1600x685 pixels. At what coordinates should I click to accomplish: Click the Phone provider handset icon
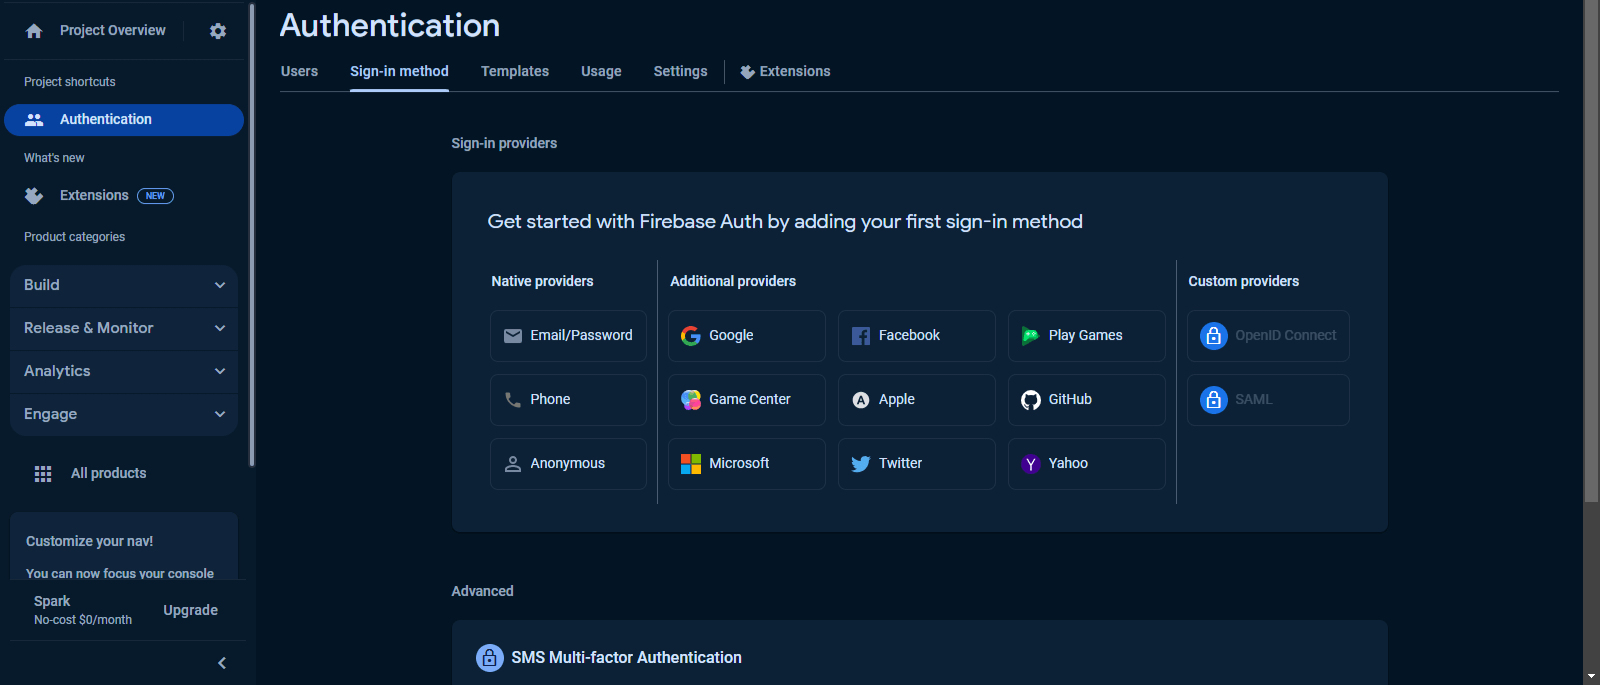[x=513, y=400]
